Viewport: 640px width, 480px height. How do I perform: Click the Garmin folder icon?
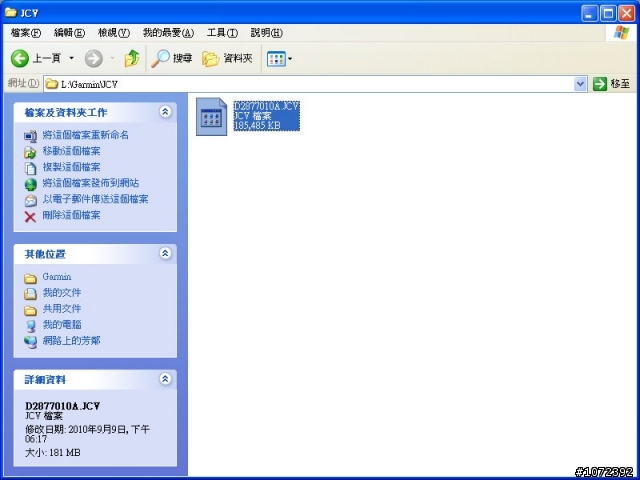[x=30, y=278]
